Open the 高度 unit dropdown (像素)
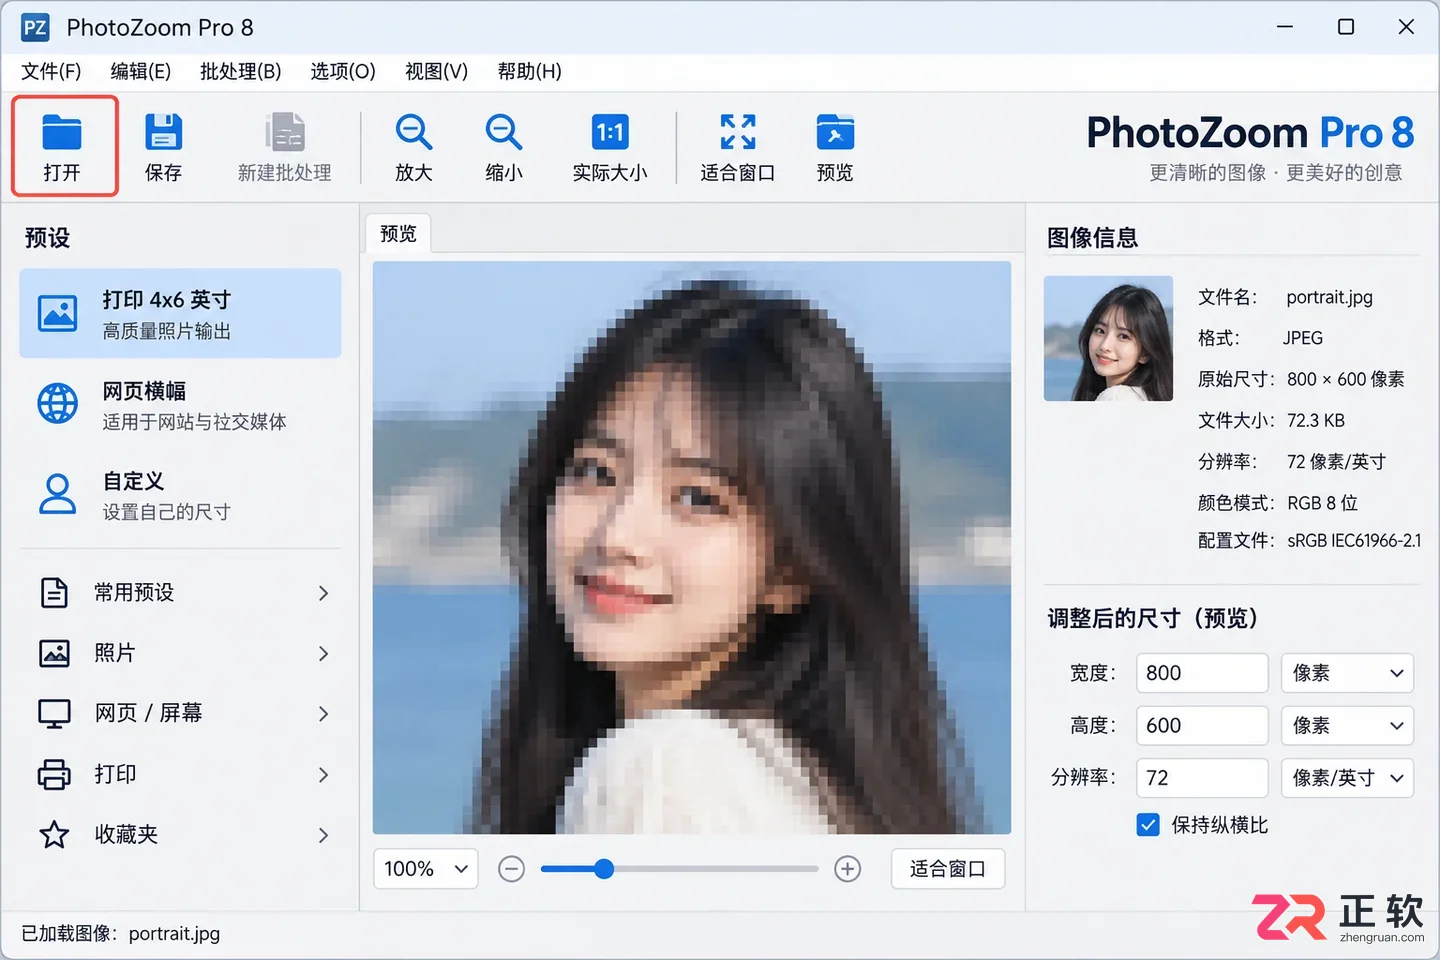Image resolution: width=1440 pixels, height=960 pixels. tap(1347, 725)
